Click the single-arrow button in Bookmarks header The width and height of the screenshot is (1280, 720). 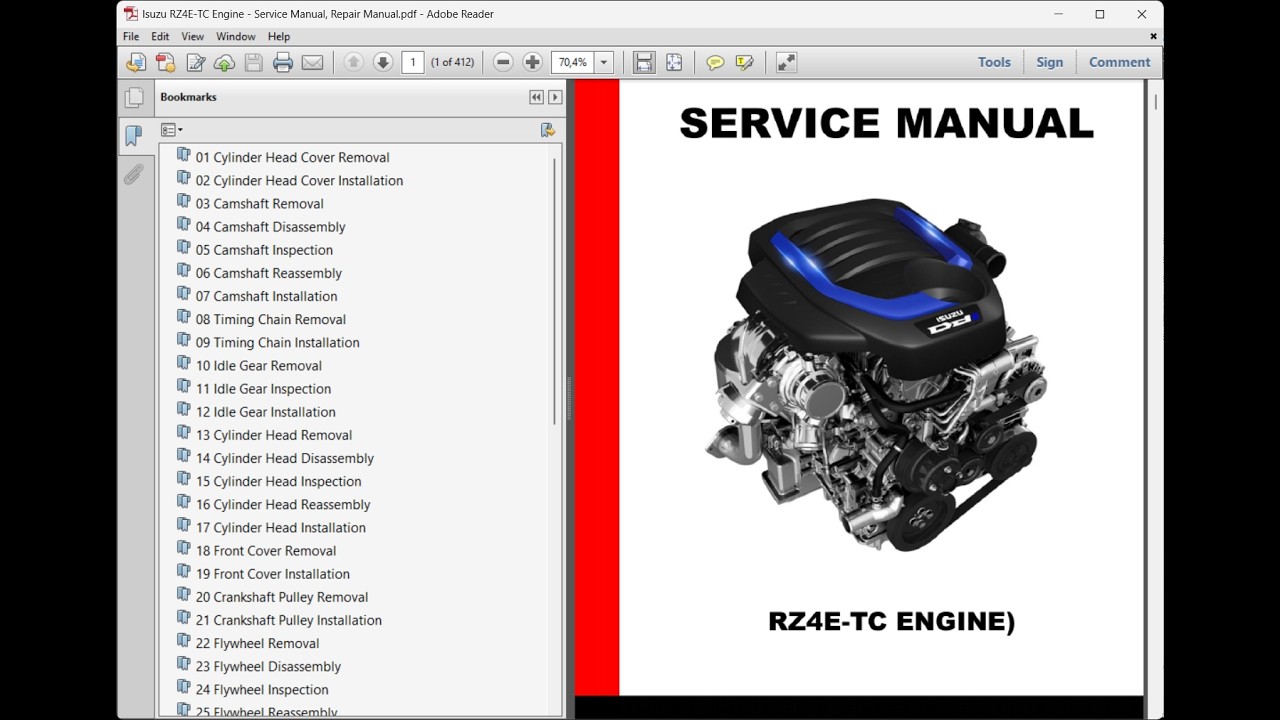[555, 97]
